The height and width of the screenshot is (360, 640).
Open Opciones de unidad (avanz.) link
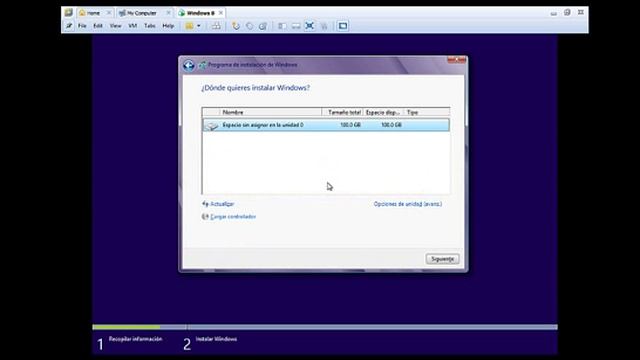pyautogui.click(x=408, y=204)
